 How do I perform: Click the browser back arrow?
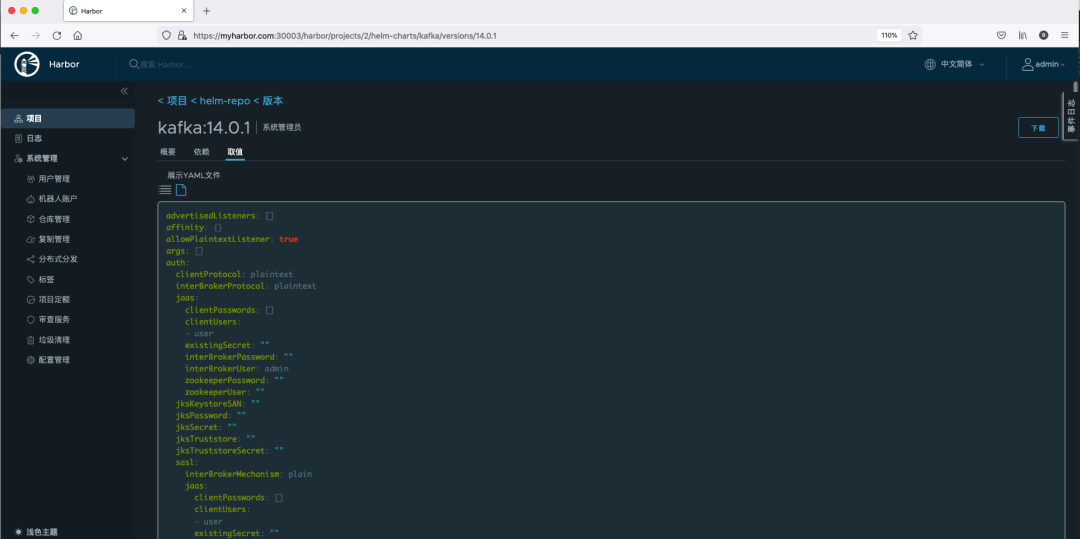click(14, 35)
